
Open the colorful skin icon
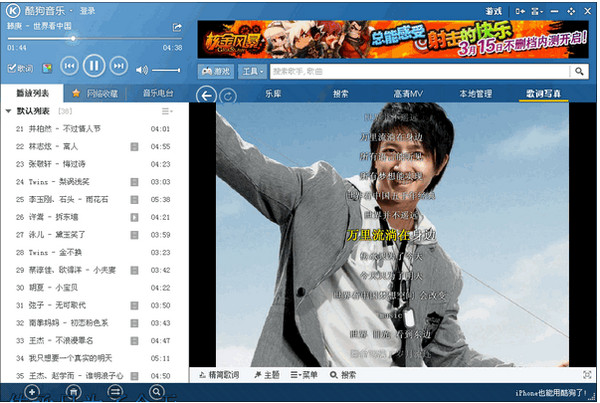(47, 69)
